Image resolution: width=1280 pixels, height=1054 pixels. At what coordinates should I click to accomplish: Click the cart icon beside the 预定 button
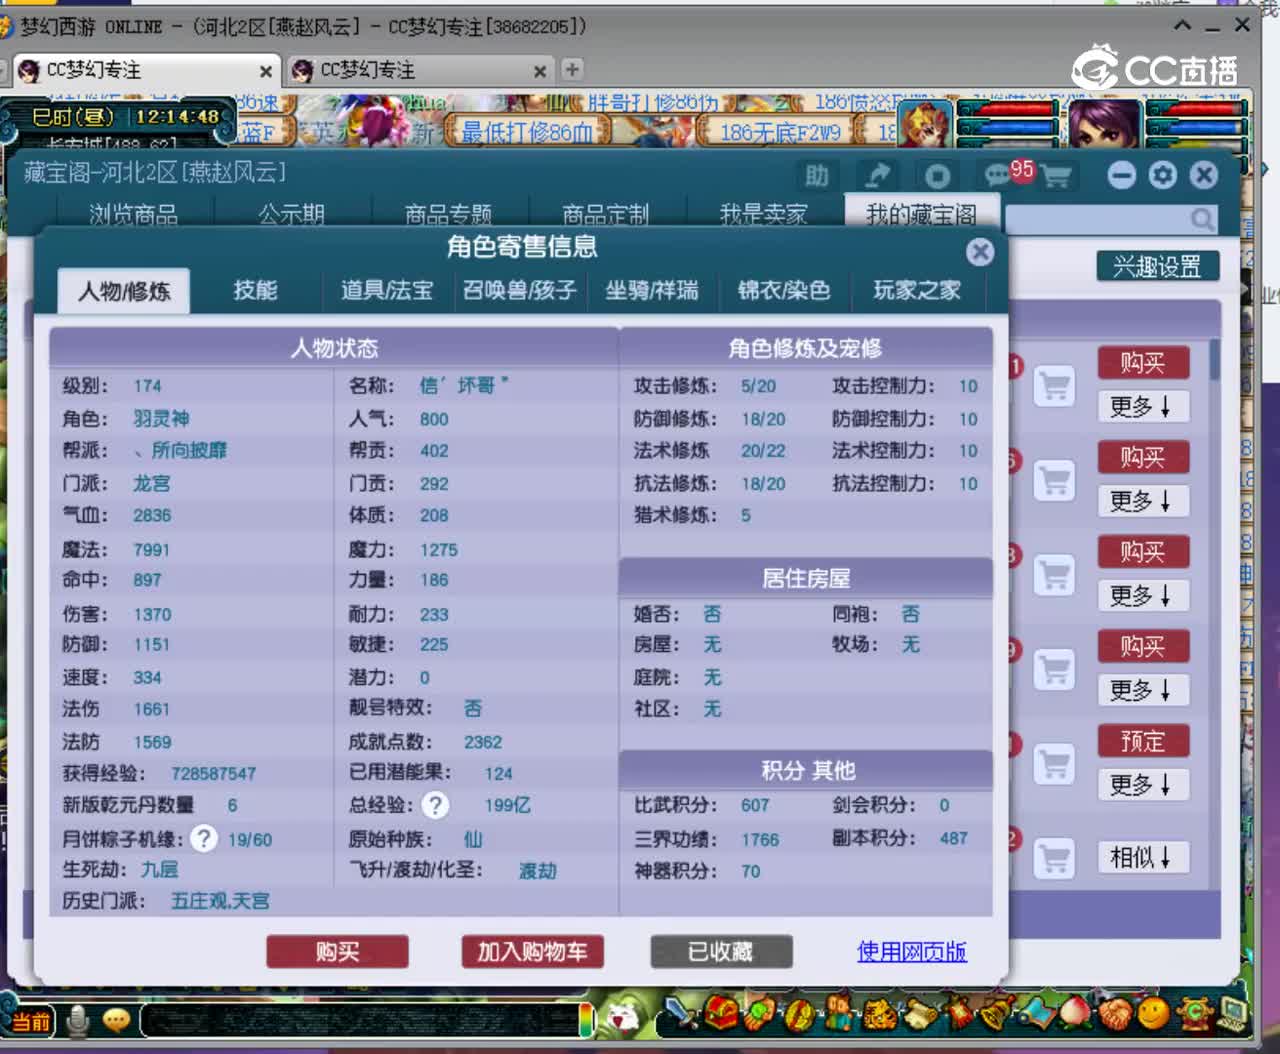pos(1053,764)
